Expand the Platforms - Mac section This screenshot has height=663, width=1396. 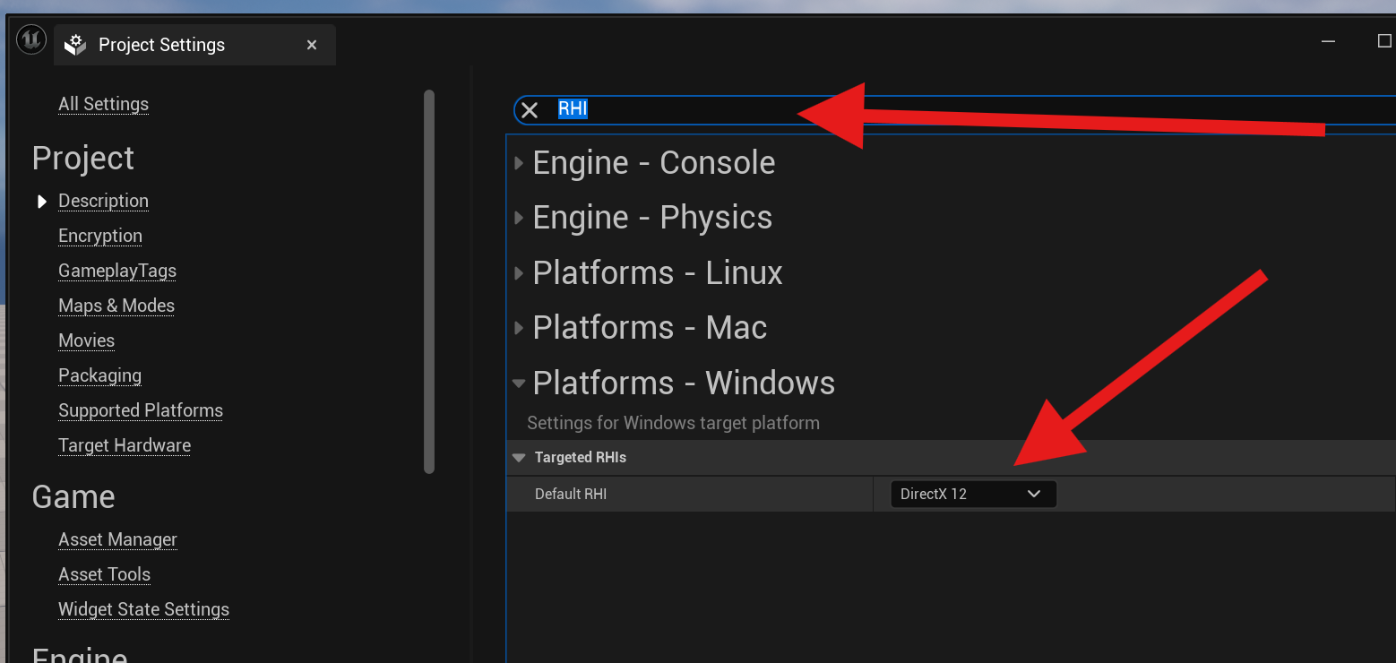519,328
